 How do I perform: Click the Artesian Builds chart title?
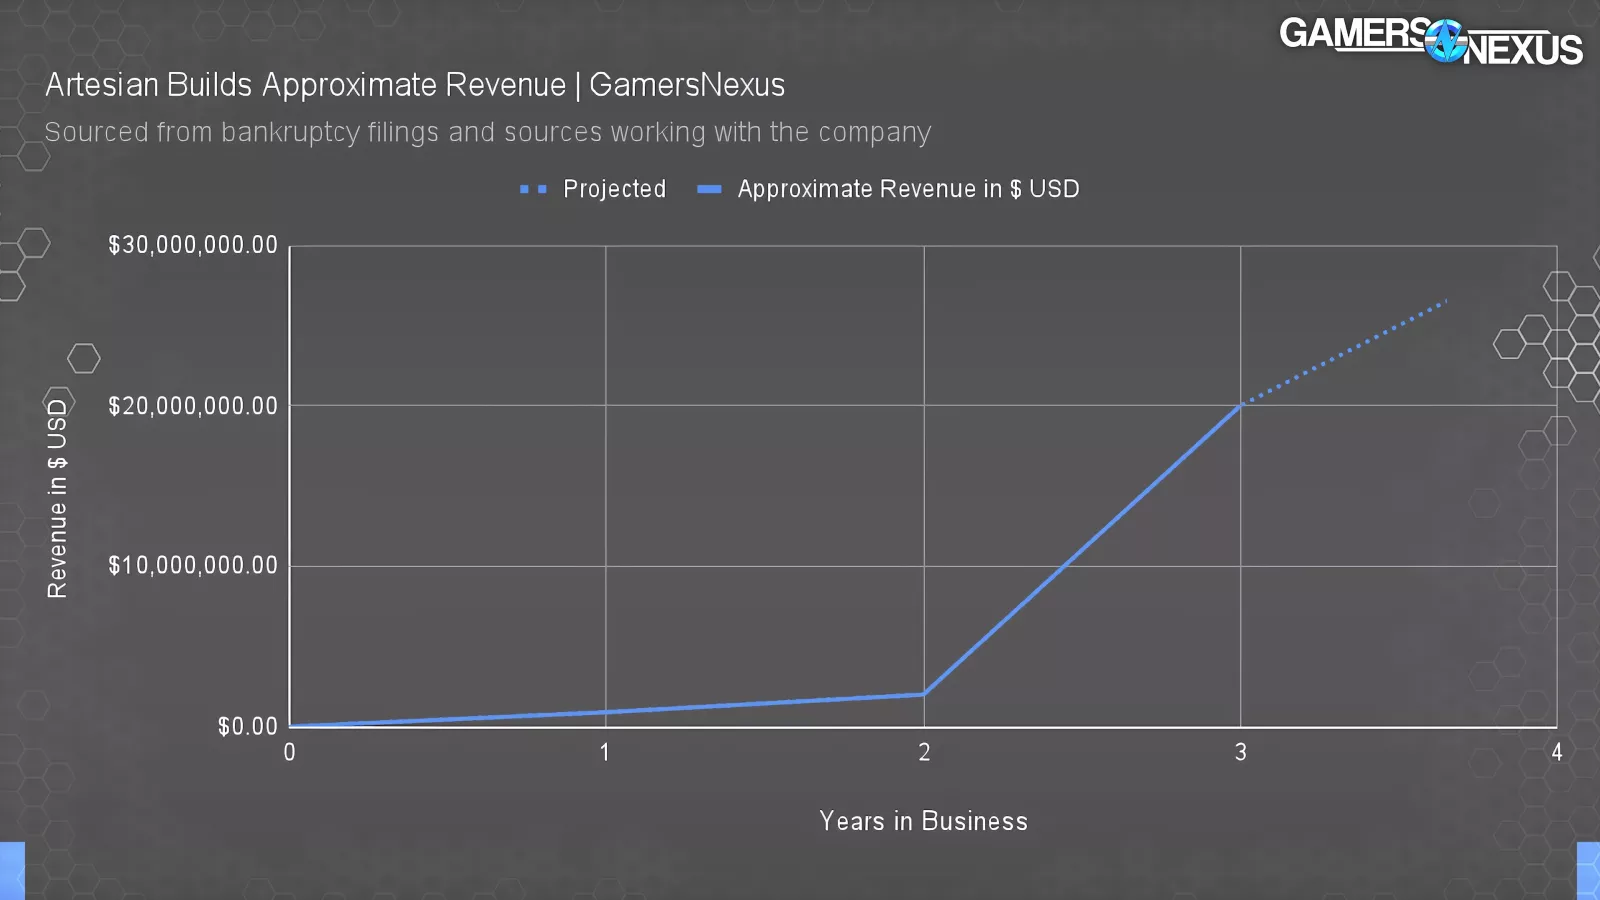click(x=415, y=85)
